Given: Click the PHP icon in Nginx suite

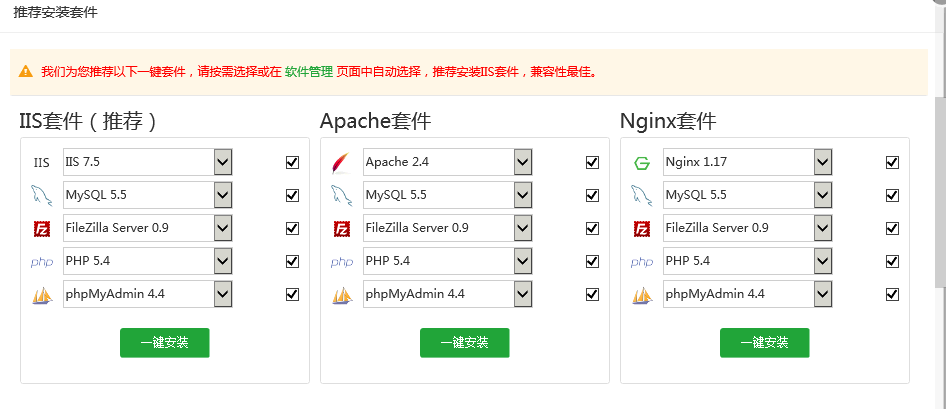Looking at the screenshot, I should tap(641, 262).
